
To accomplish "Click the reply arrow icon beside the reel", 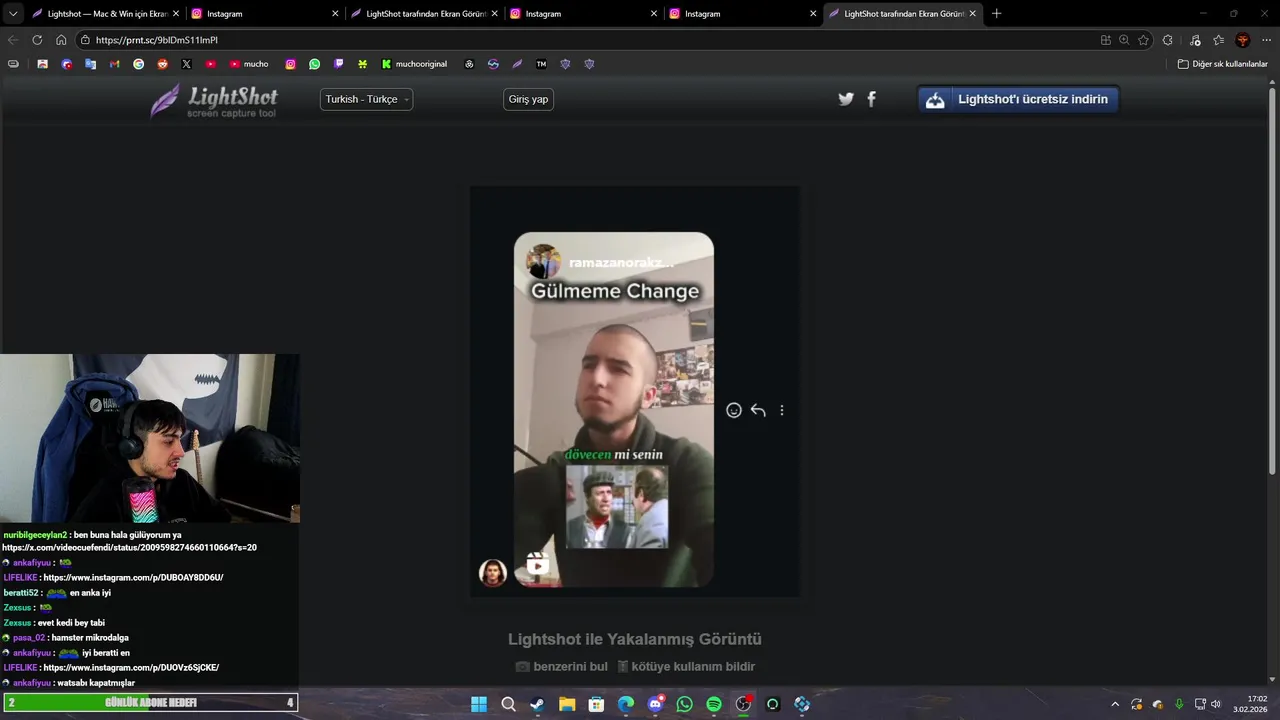I will click(758, 410).
